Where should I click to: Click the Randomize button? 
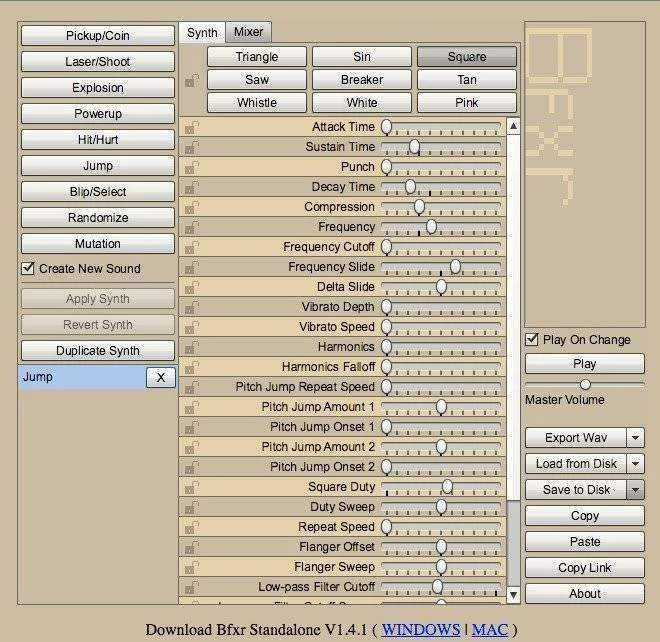coord(98,218)
